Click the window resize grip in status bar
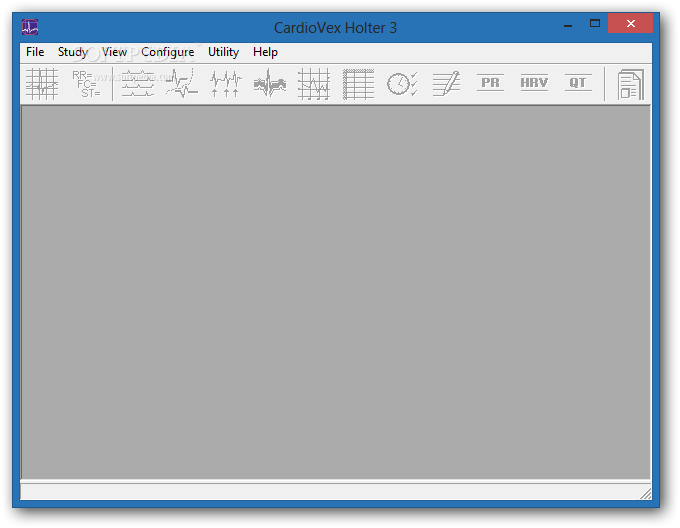Screen dimensions: 680x528 (646, 493)
